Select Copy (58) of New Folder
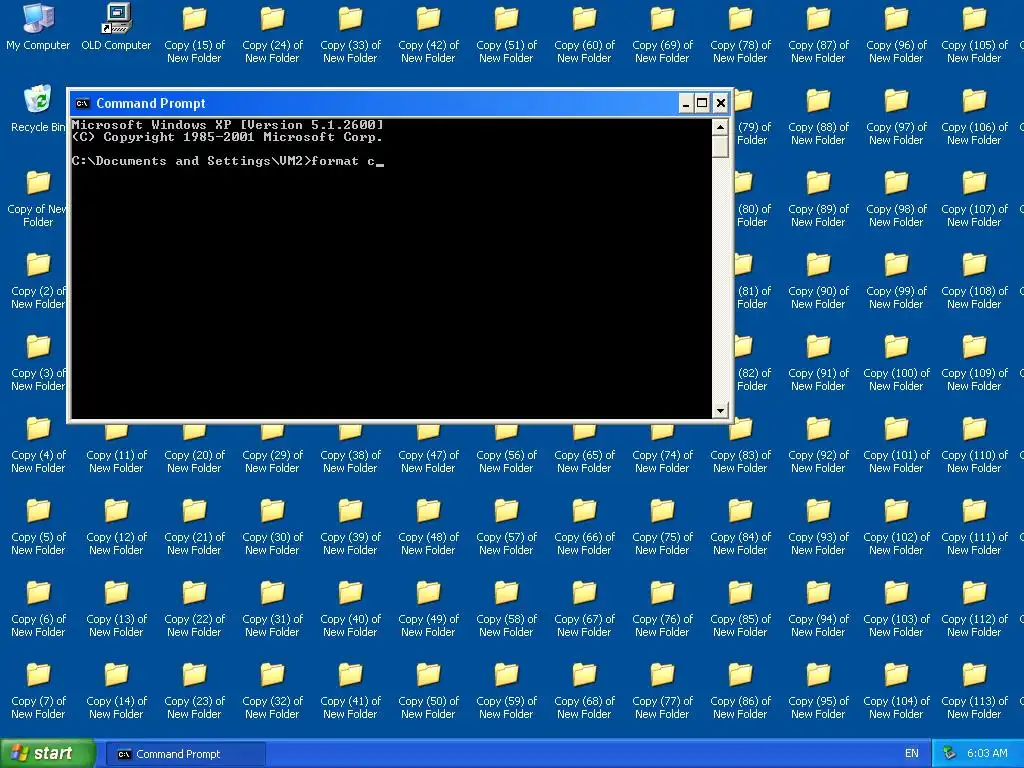This screenshot has width=1024, height=768. [506, 608]
